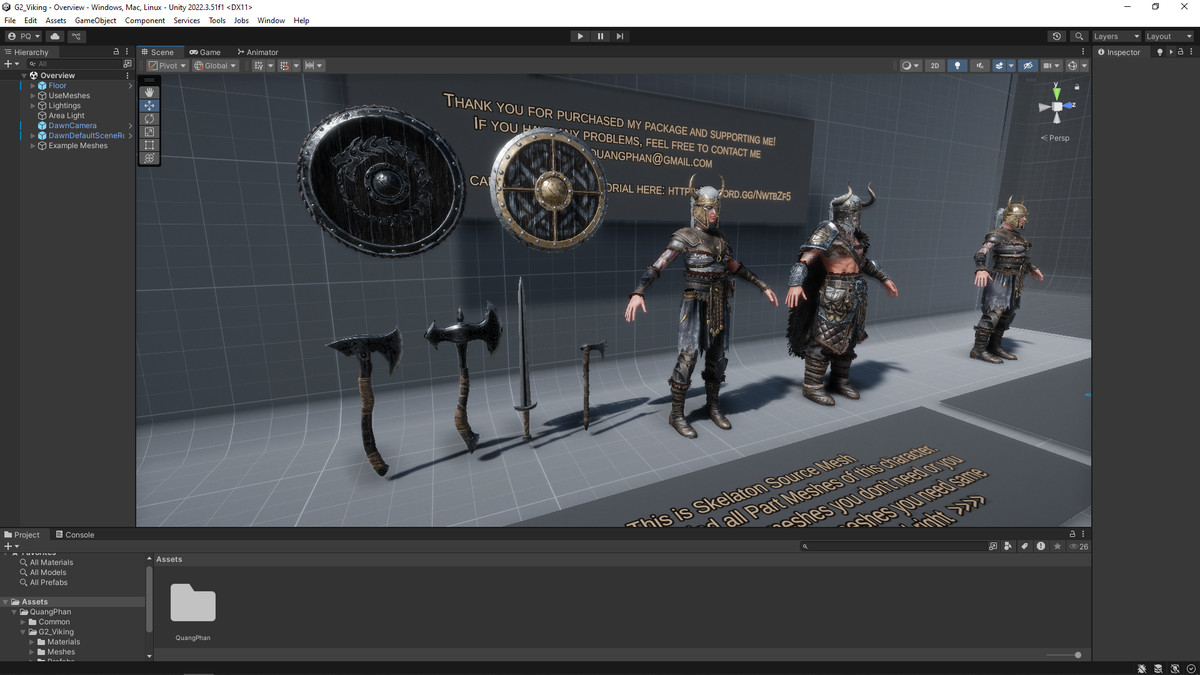Switch to the Console tab

pos(75,535)
